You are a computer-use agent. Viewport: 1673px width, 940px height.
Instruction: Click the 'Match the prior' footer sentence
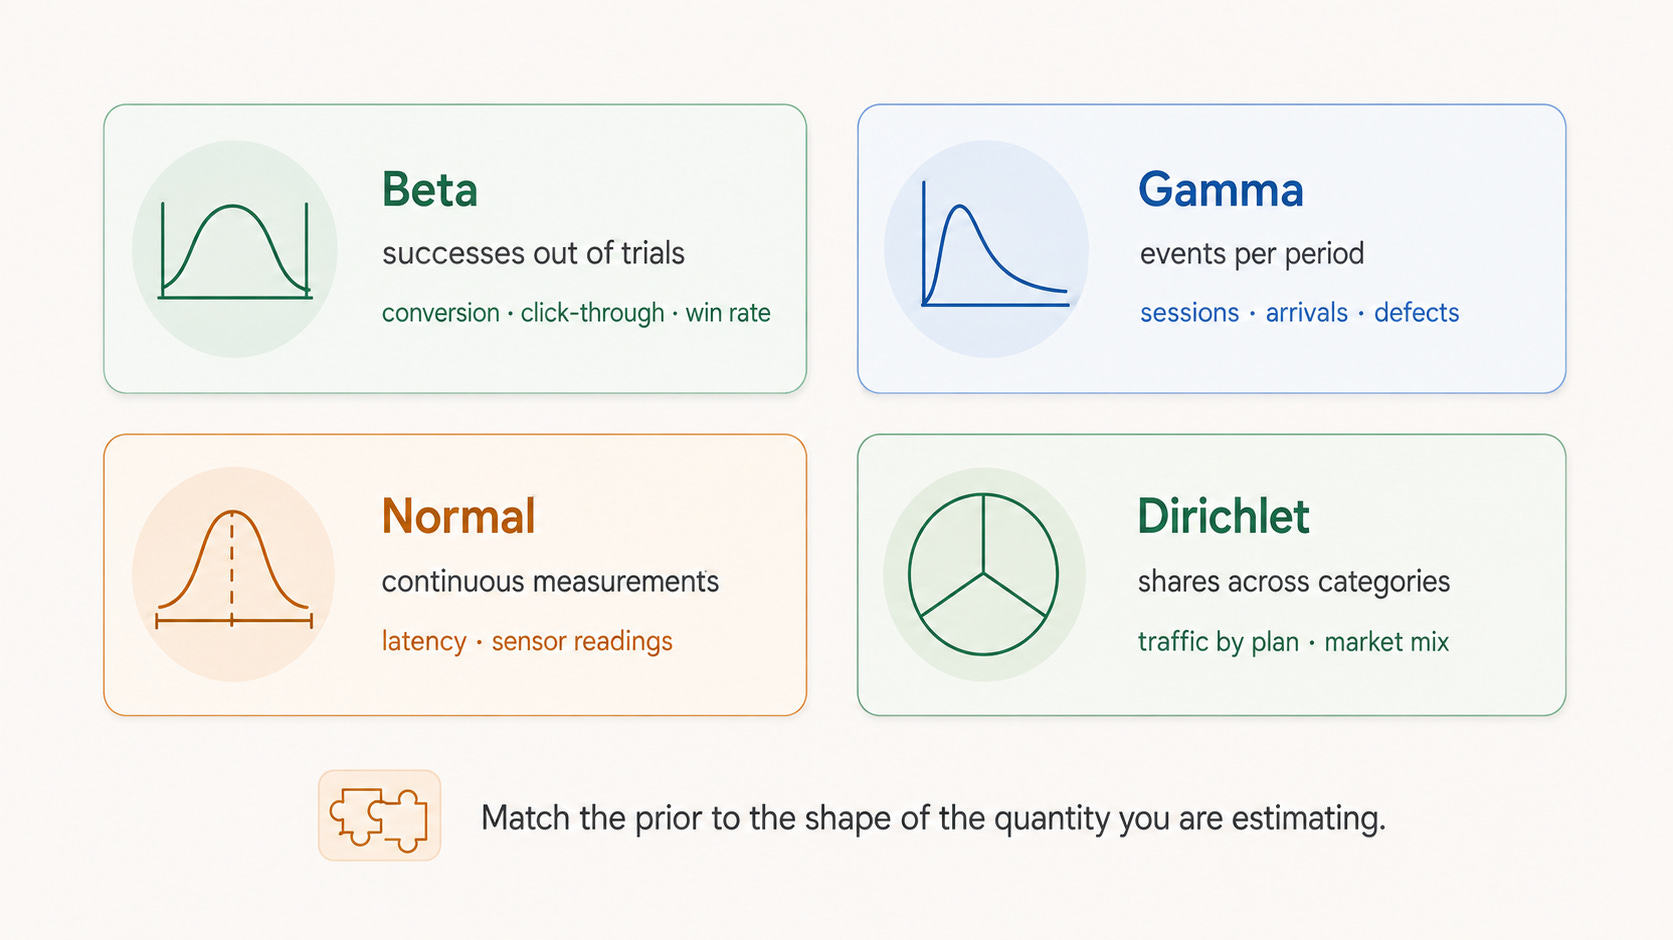tap(933, 818)
